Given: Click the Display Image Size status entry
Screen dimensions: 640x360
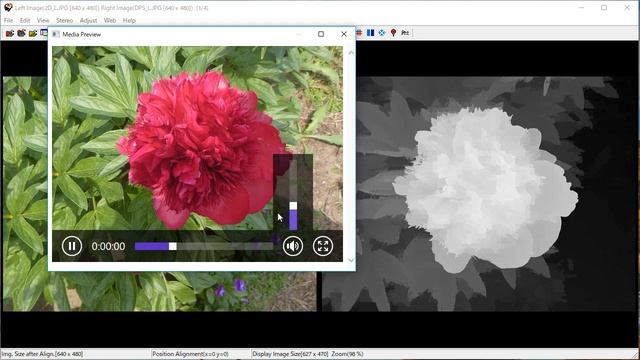Looking at the screenshot, I should [308, 354].
